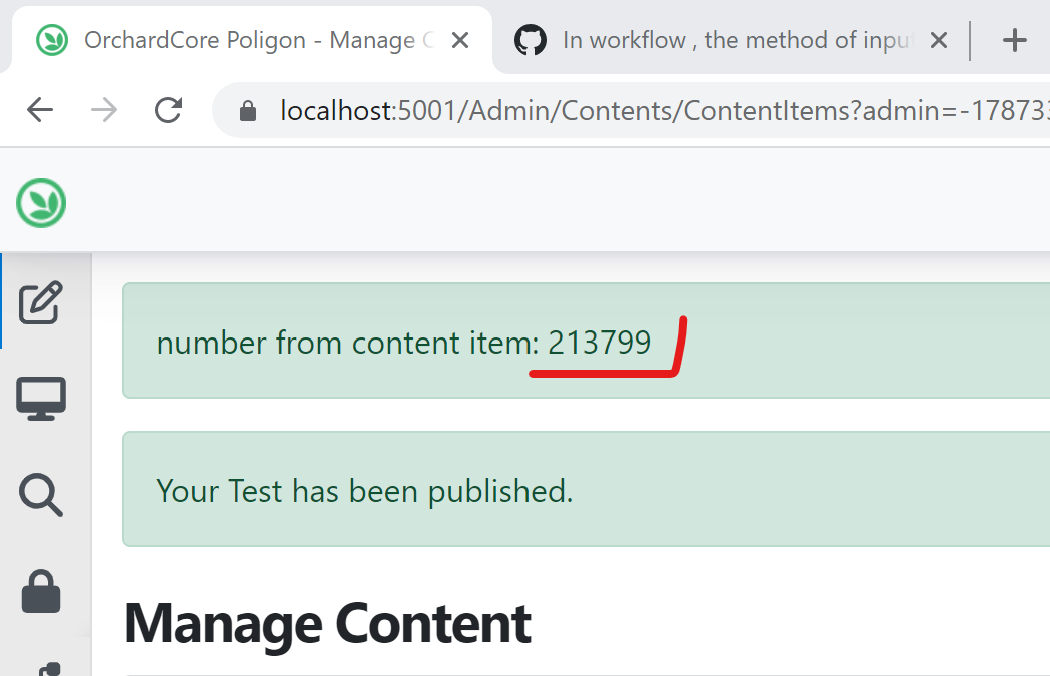The height and width of the screenshot is (676, 1050).
Task: Click the 'number from content item: 213799' banner
Action: [400, 341]
